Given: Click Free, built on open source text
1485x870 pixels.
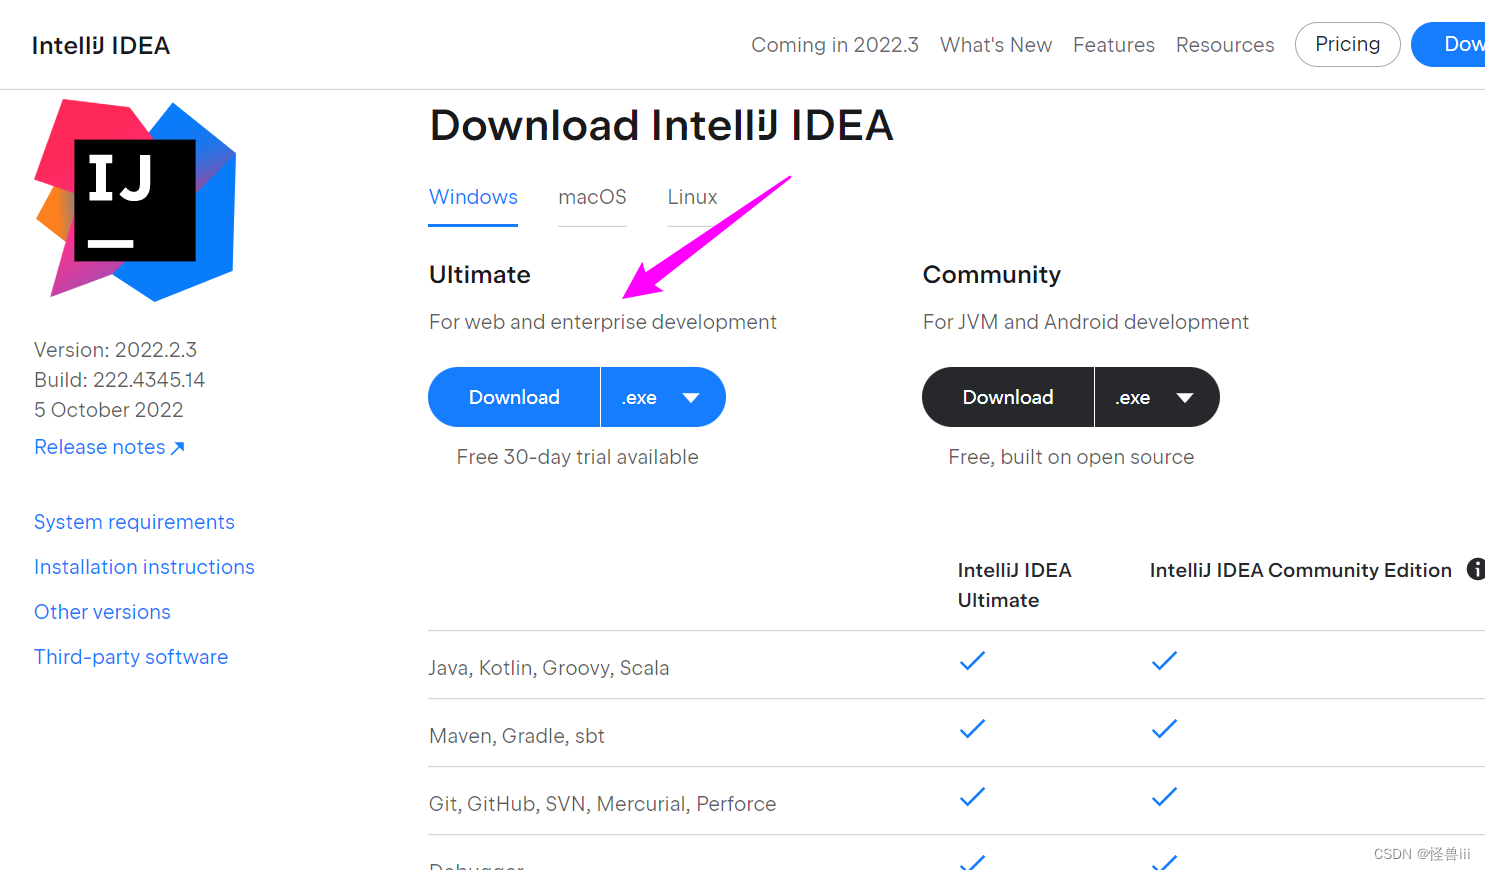Looking at the screenshot, I should (x=1071, y=457).
